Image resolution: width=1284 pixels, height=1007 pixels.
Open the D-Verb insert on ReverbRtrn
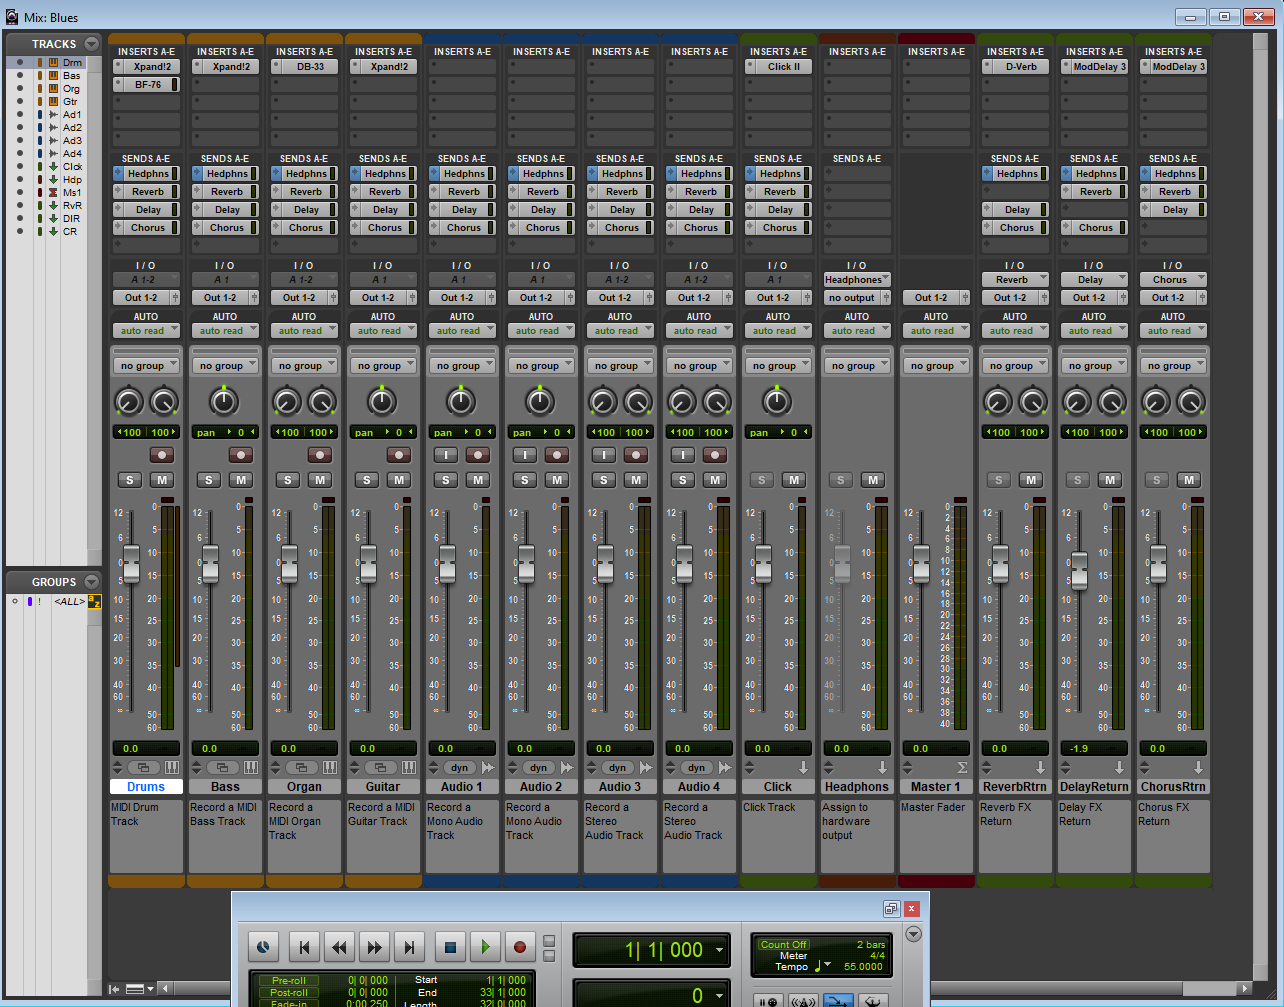(1015, 66)
